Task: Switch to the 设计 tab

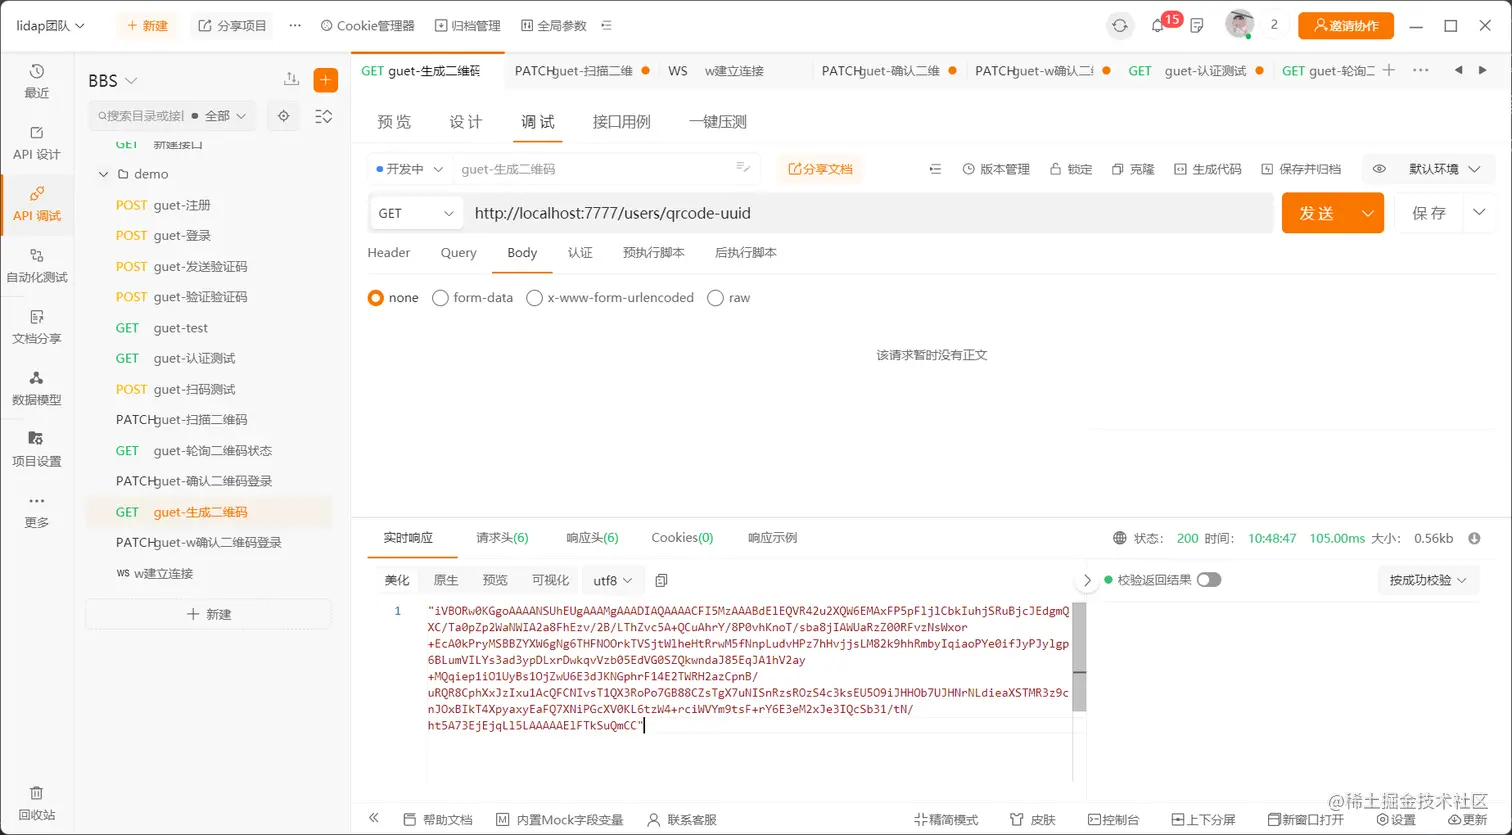Action: click(x=466, y=122)
